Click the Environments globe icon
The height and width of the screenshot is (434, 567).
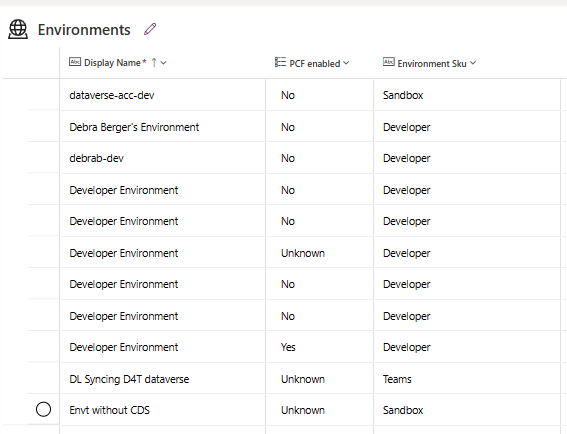pos(18,29)
